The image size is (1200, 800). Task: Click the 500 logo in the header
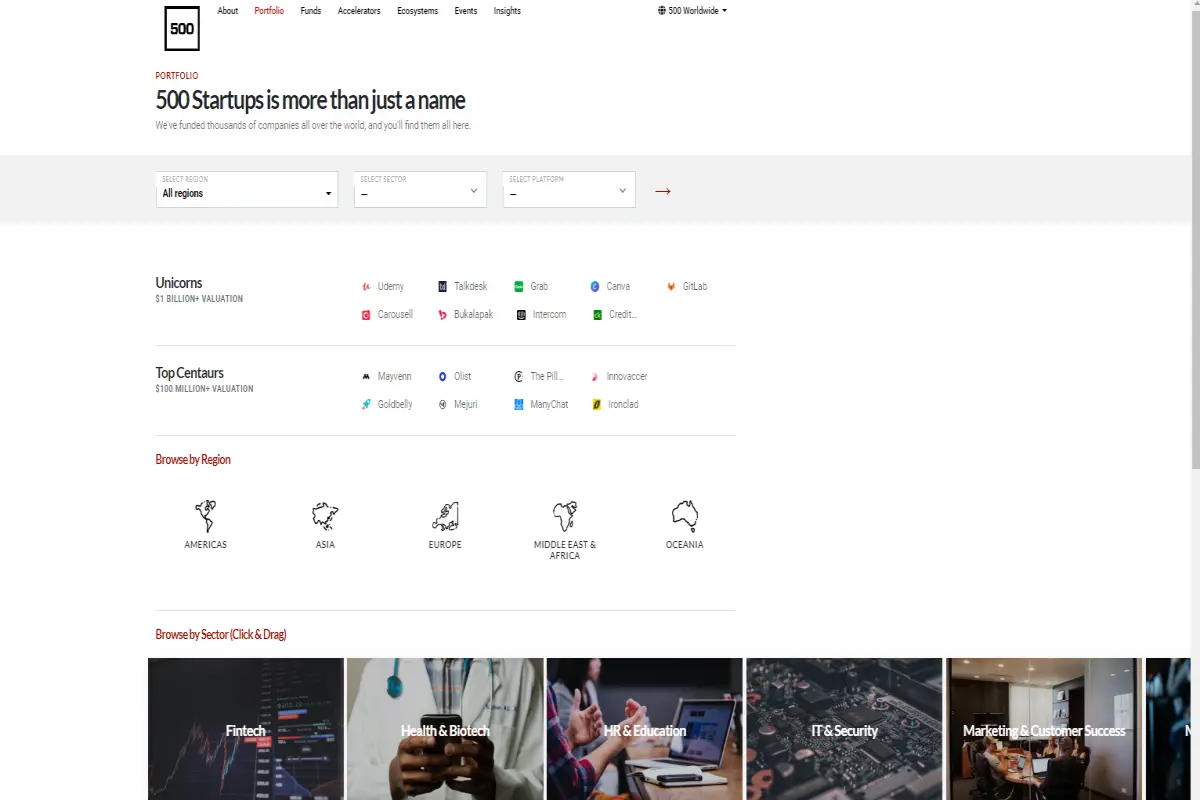[x=182, y=29]
